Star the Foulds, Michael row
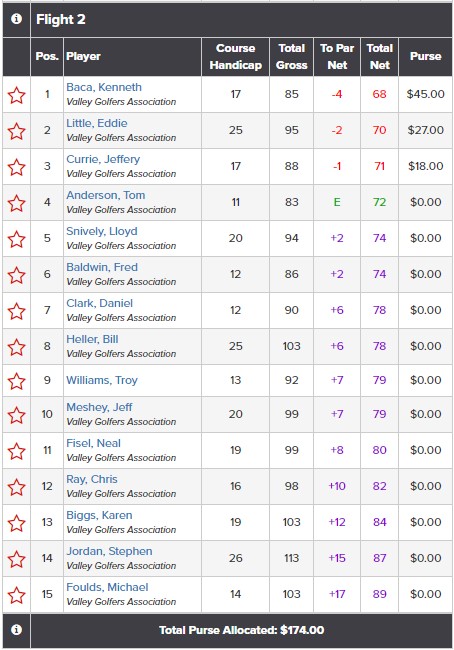Image resolution: width=454 pixels, height=650 pixels. pos(17,595)
